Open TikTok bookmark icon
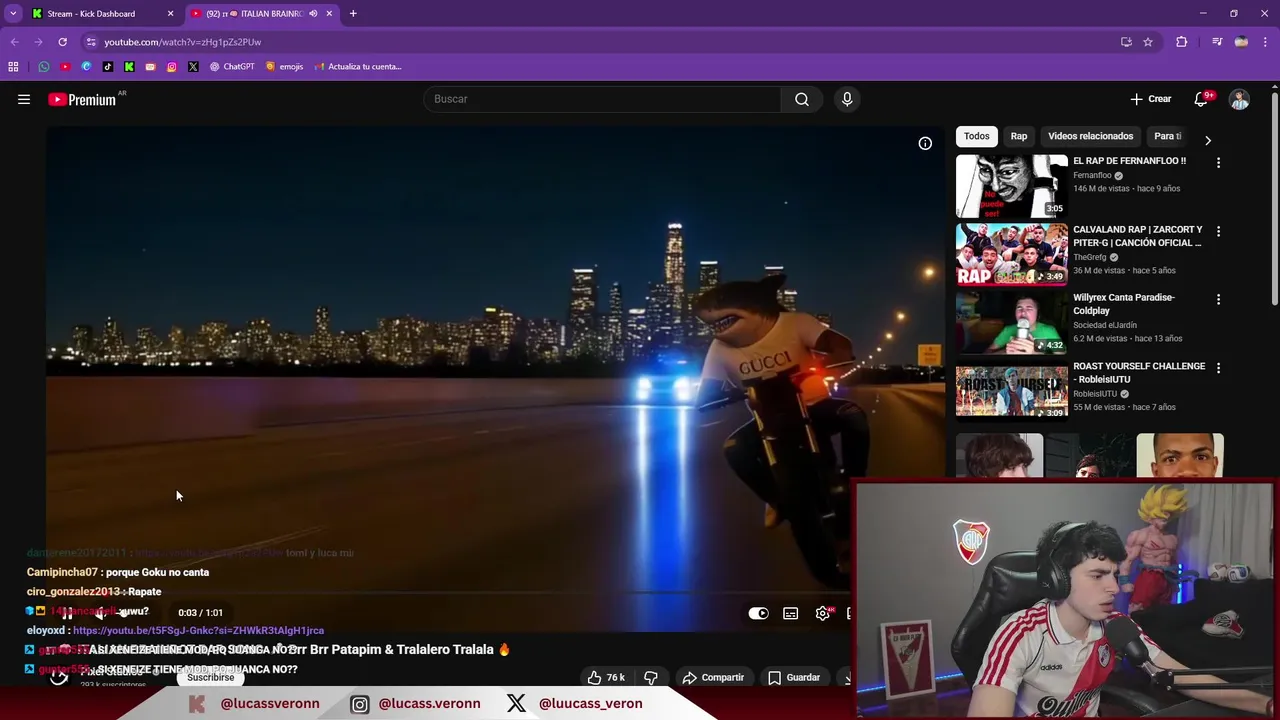The width and height of the screenshot is (1280, 720). 108,67
